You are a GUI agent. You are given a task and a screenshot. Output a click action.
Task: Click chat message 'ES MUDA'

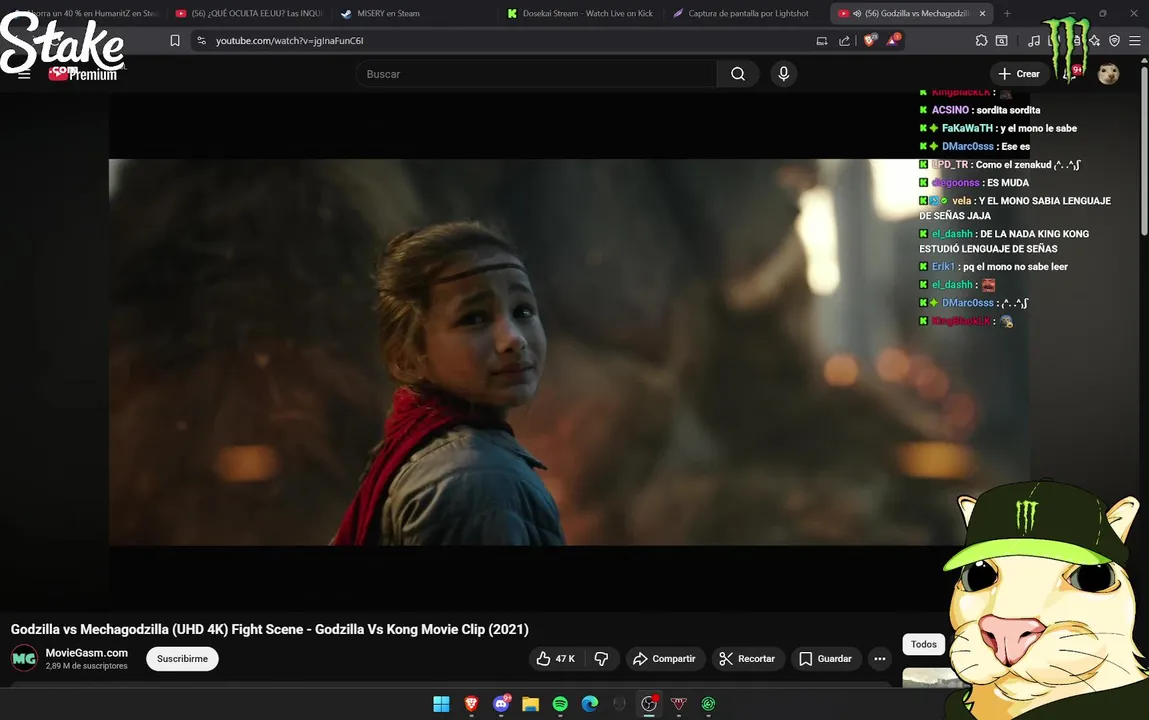pos(1008,182)
